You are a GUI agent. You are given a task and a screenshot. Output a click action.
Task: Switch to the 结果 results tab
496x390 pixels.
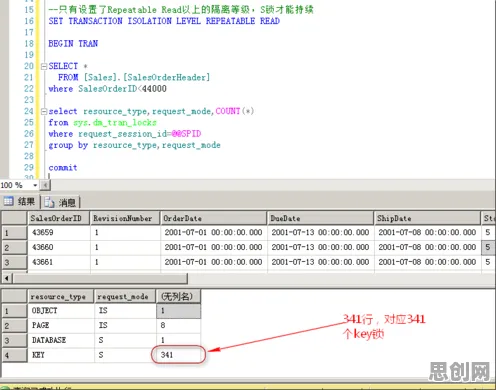[20, 202]
